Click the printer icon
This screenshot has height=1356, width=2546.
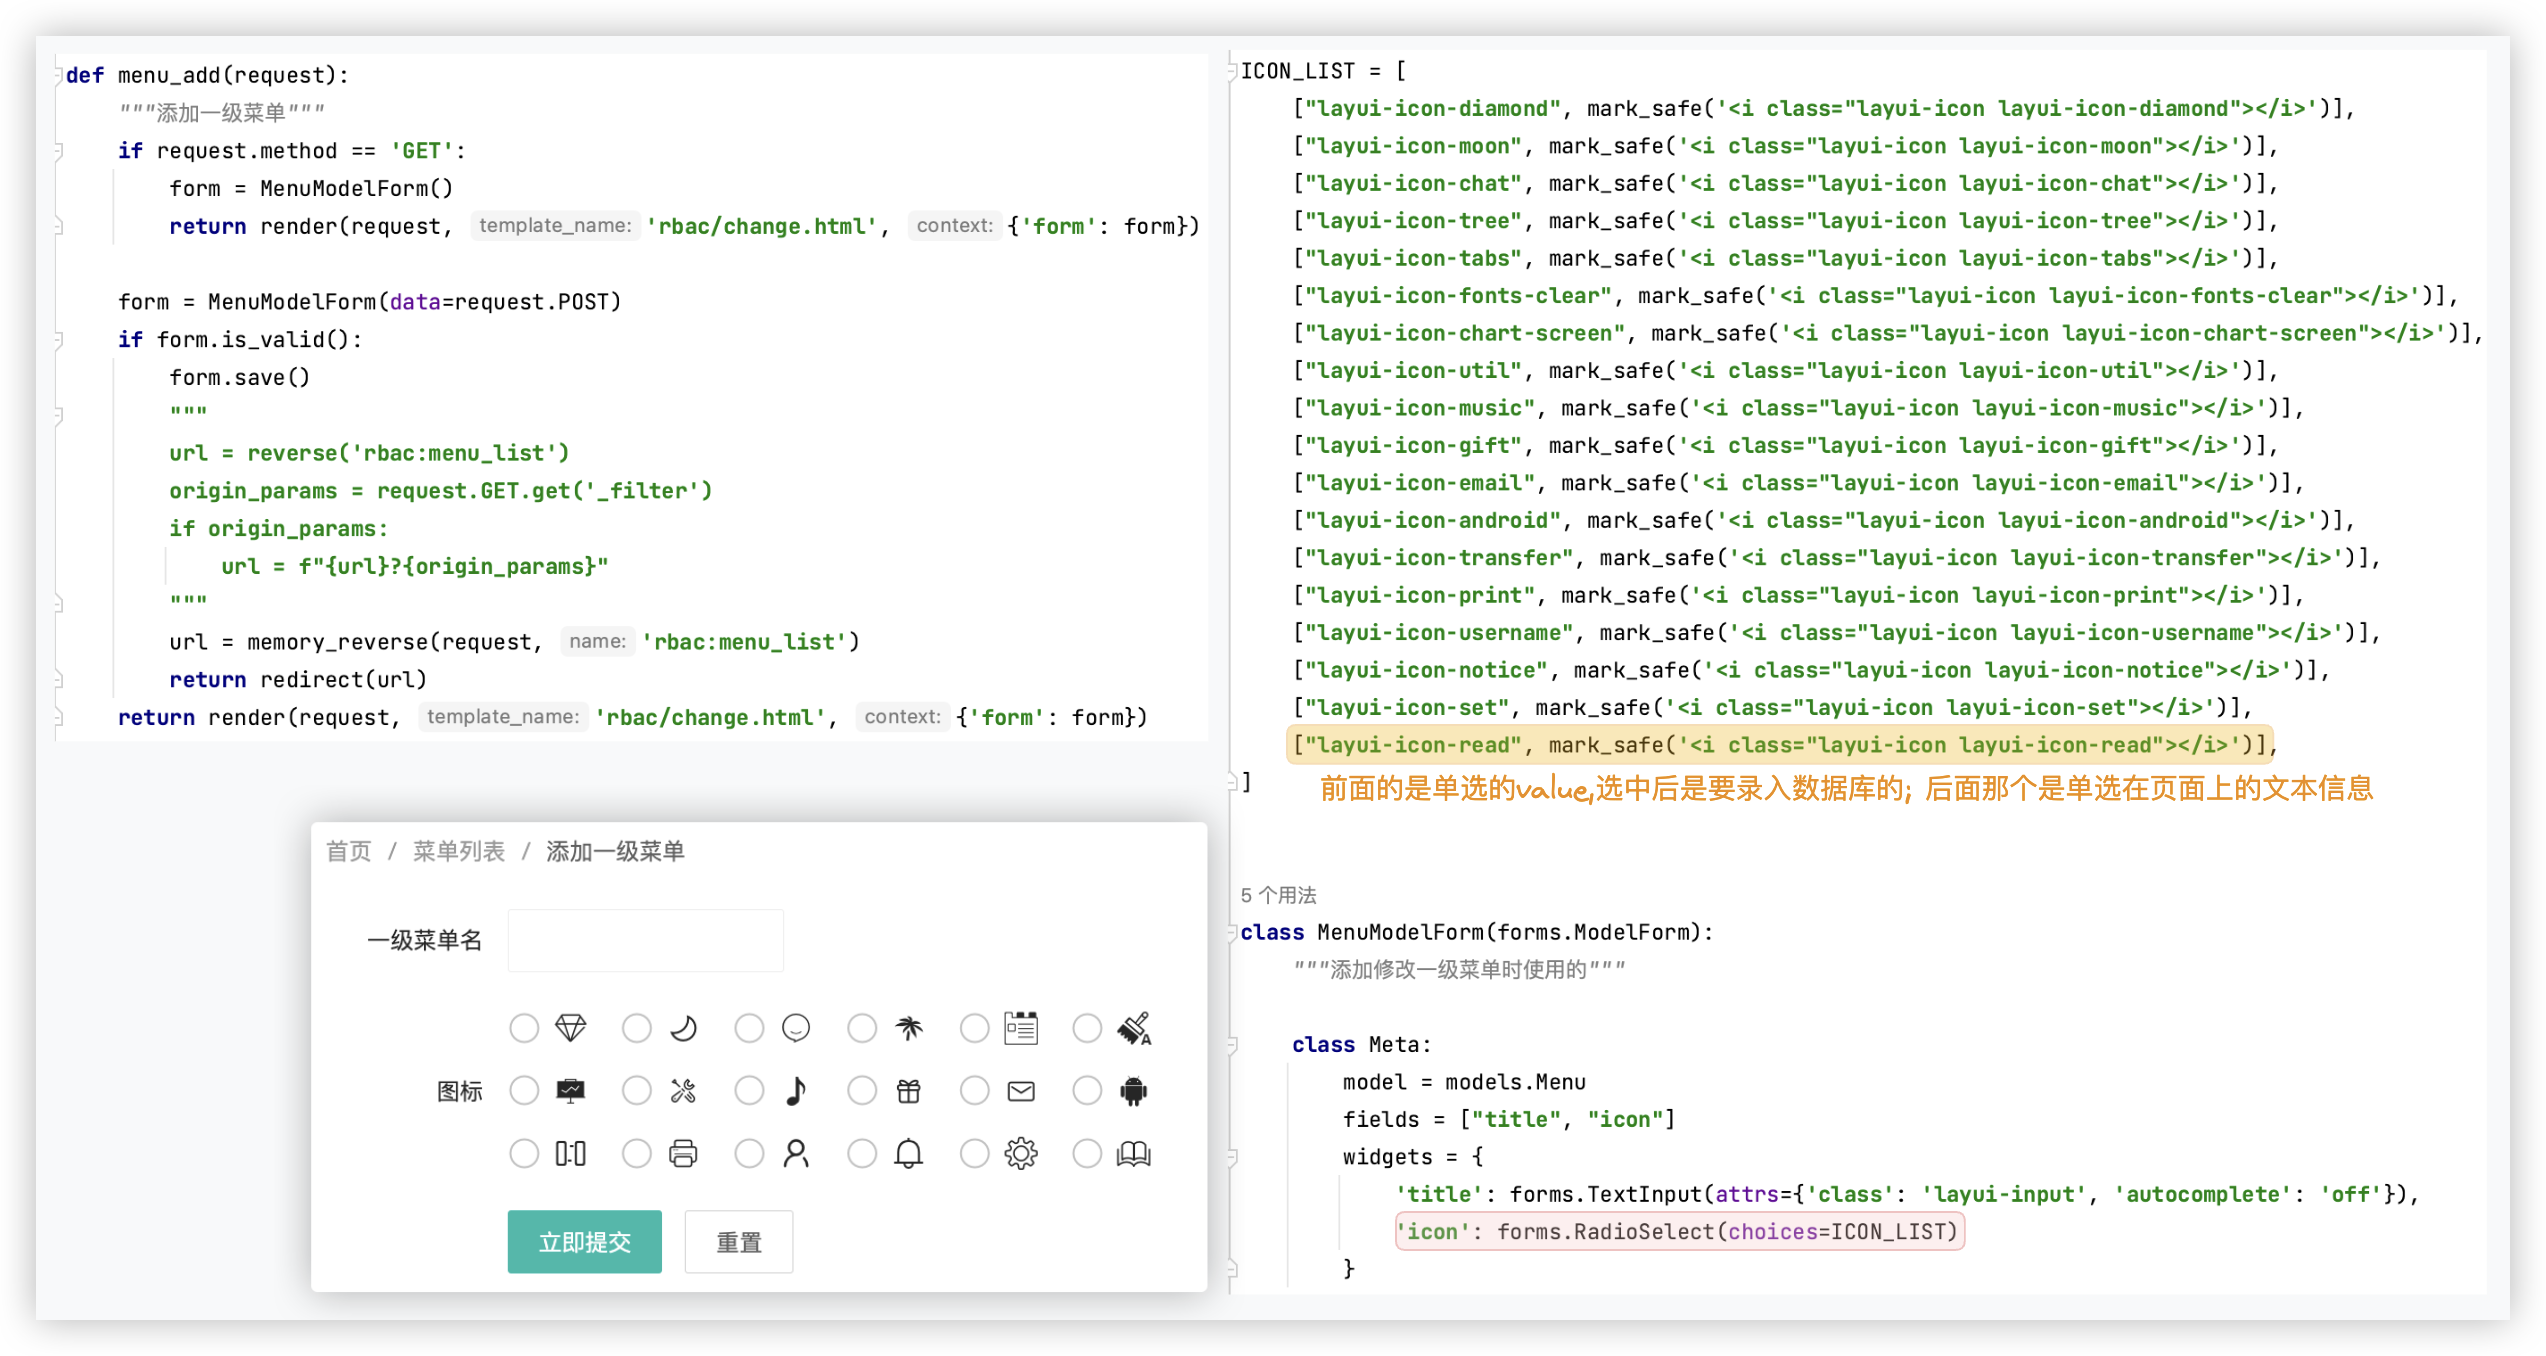pyautogui.click(x=683, y=1154)
